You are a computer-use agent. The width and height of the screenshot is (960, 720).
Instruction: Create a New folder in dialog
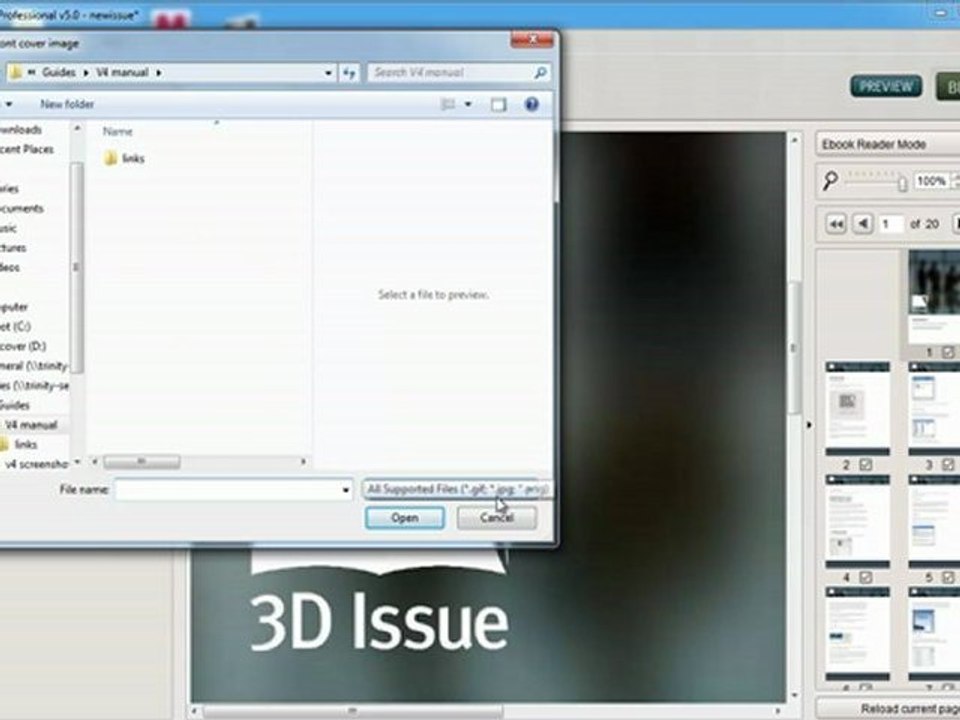[x=67, y=104]
